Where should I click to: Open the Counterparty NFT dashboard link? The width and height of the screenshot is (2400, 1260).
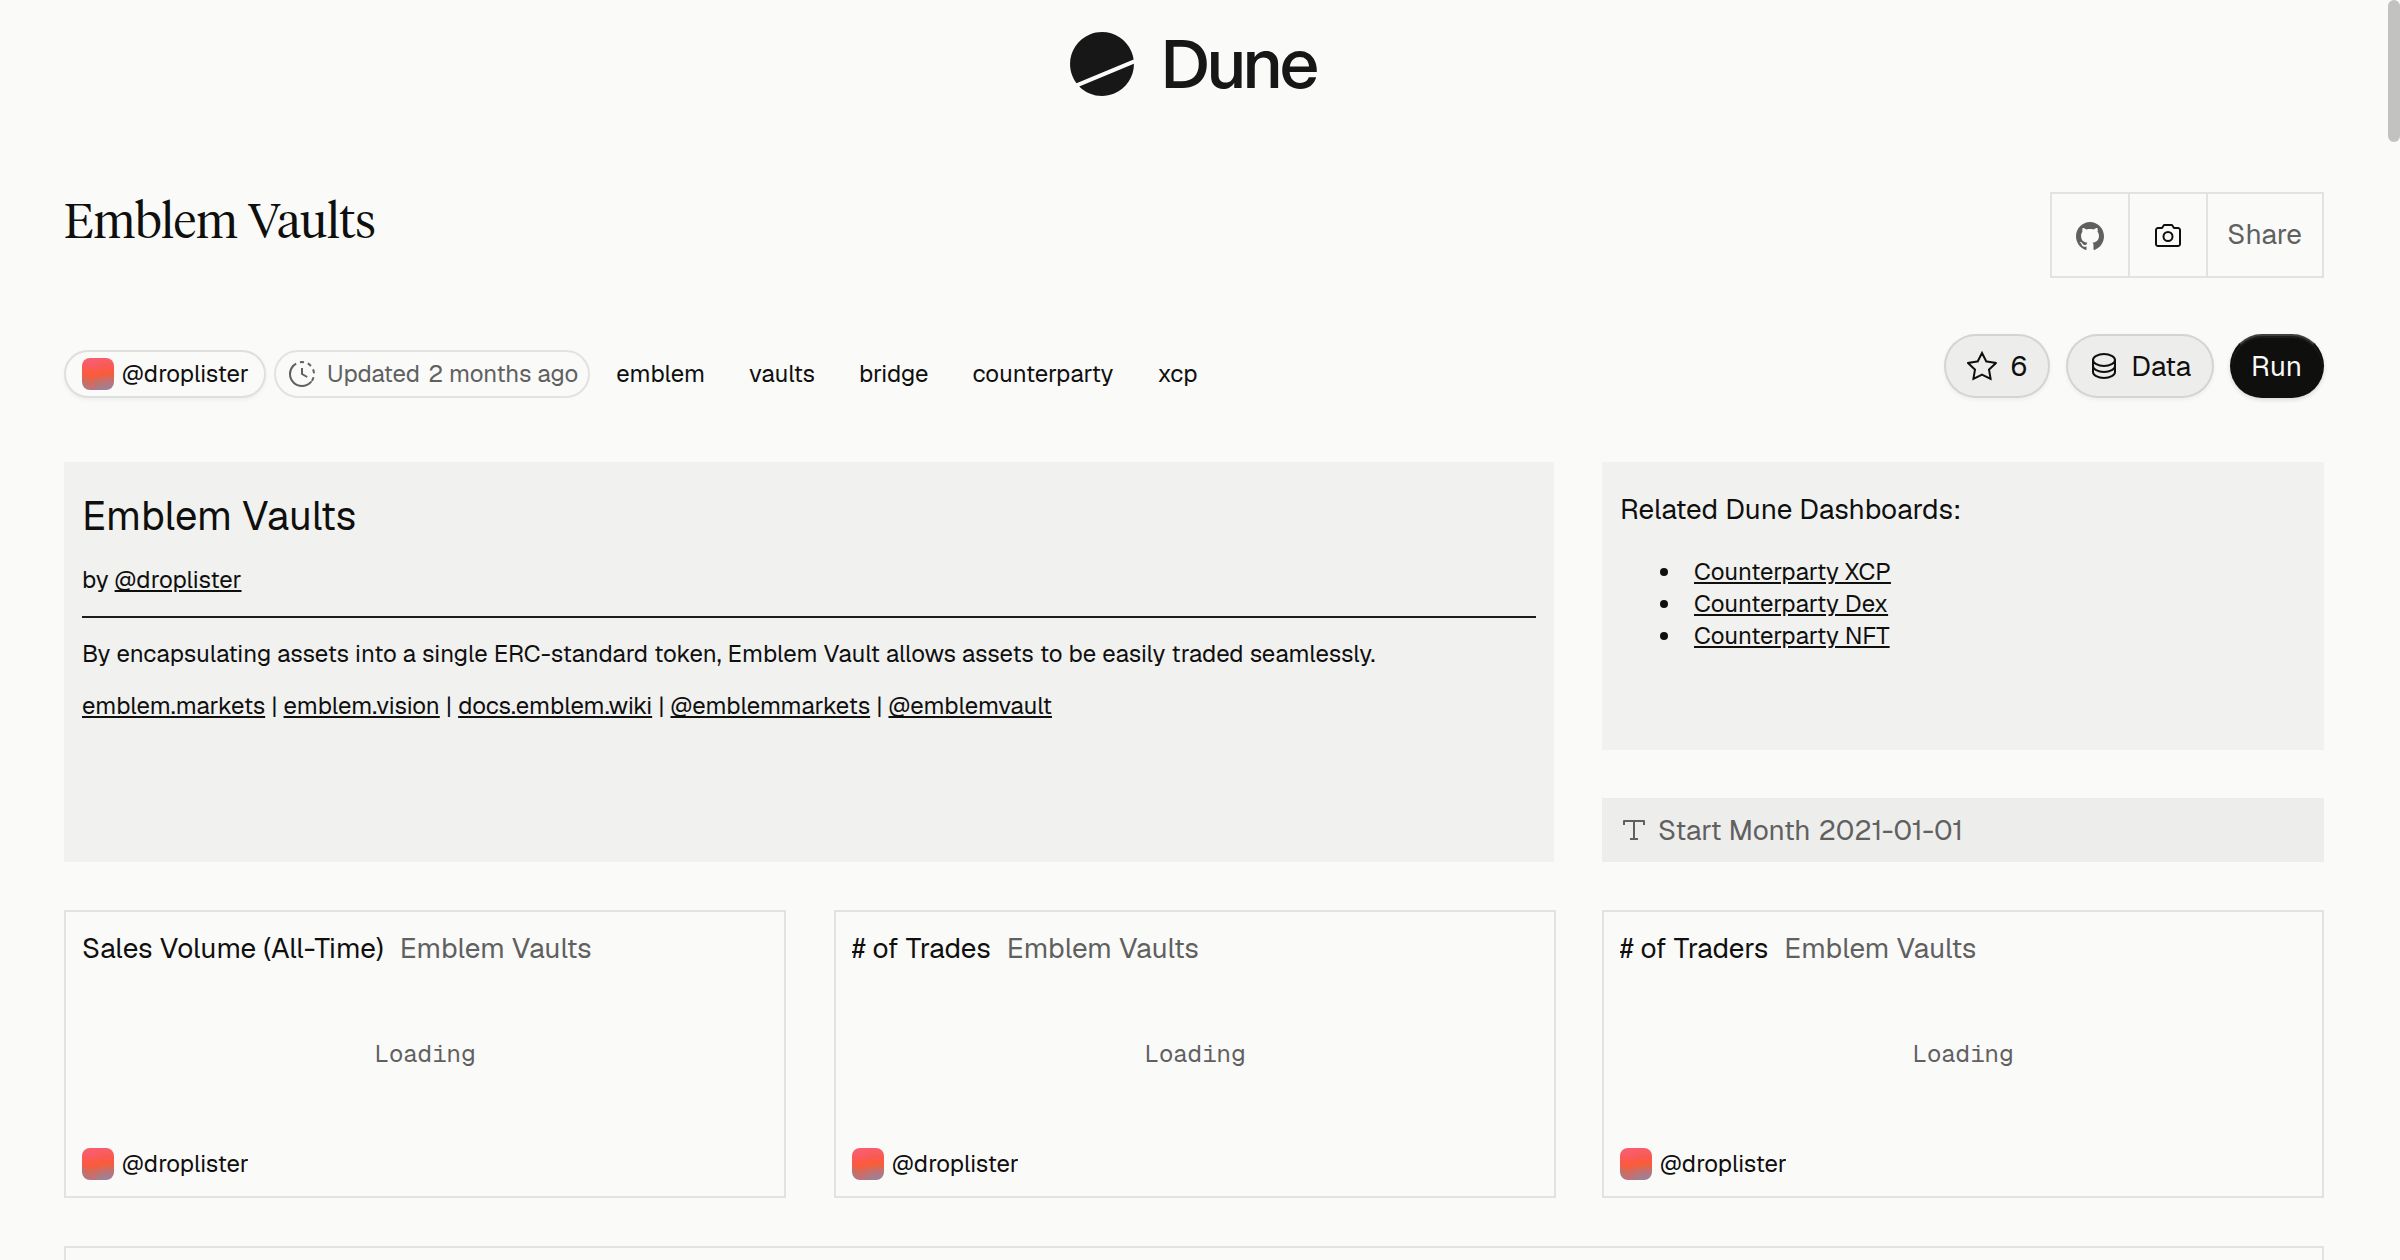tap(1791, 636)
